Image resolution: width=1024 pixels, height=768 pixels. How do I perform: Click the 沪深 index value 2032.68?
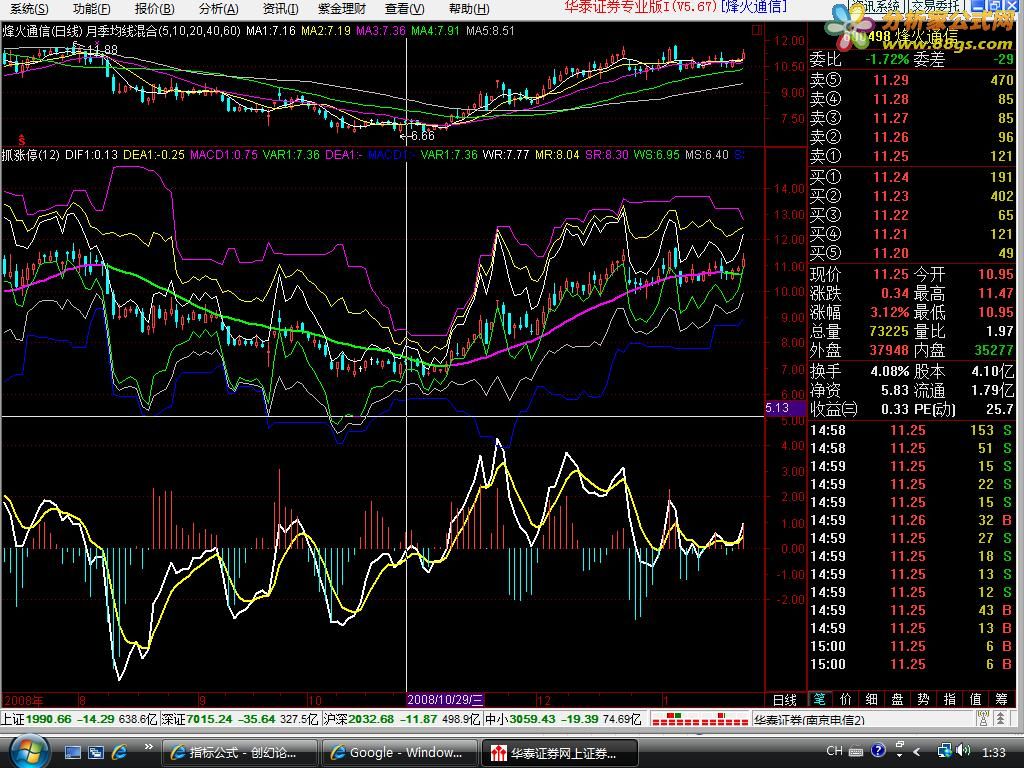click(371, 719)
